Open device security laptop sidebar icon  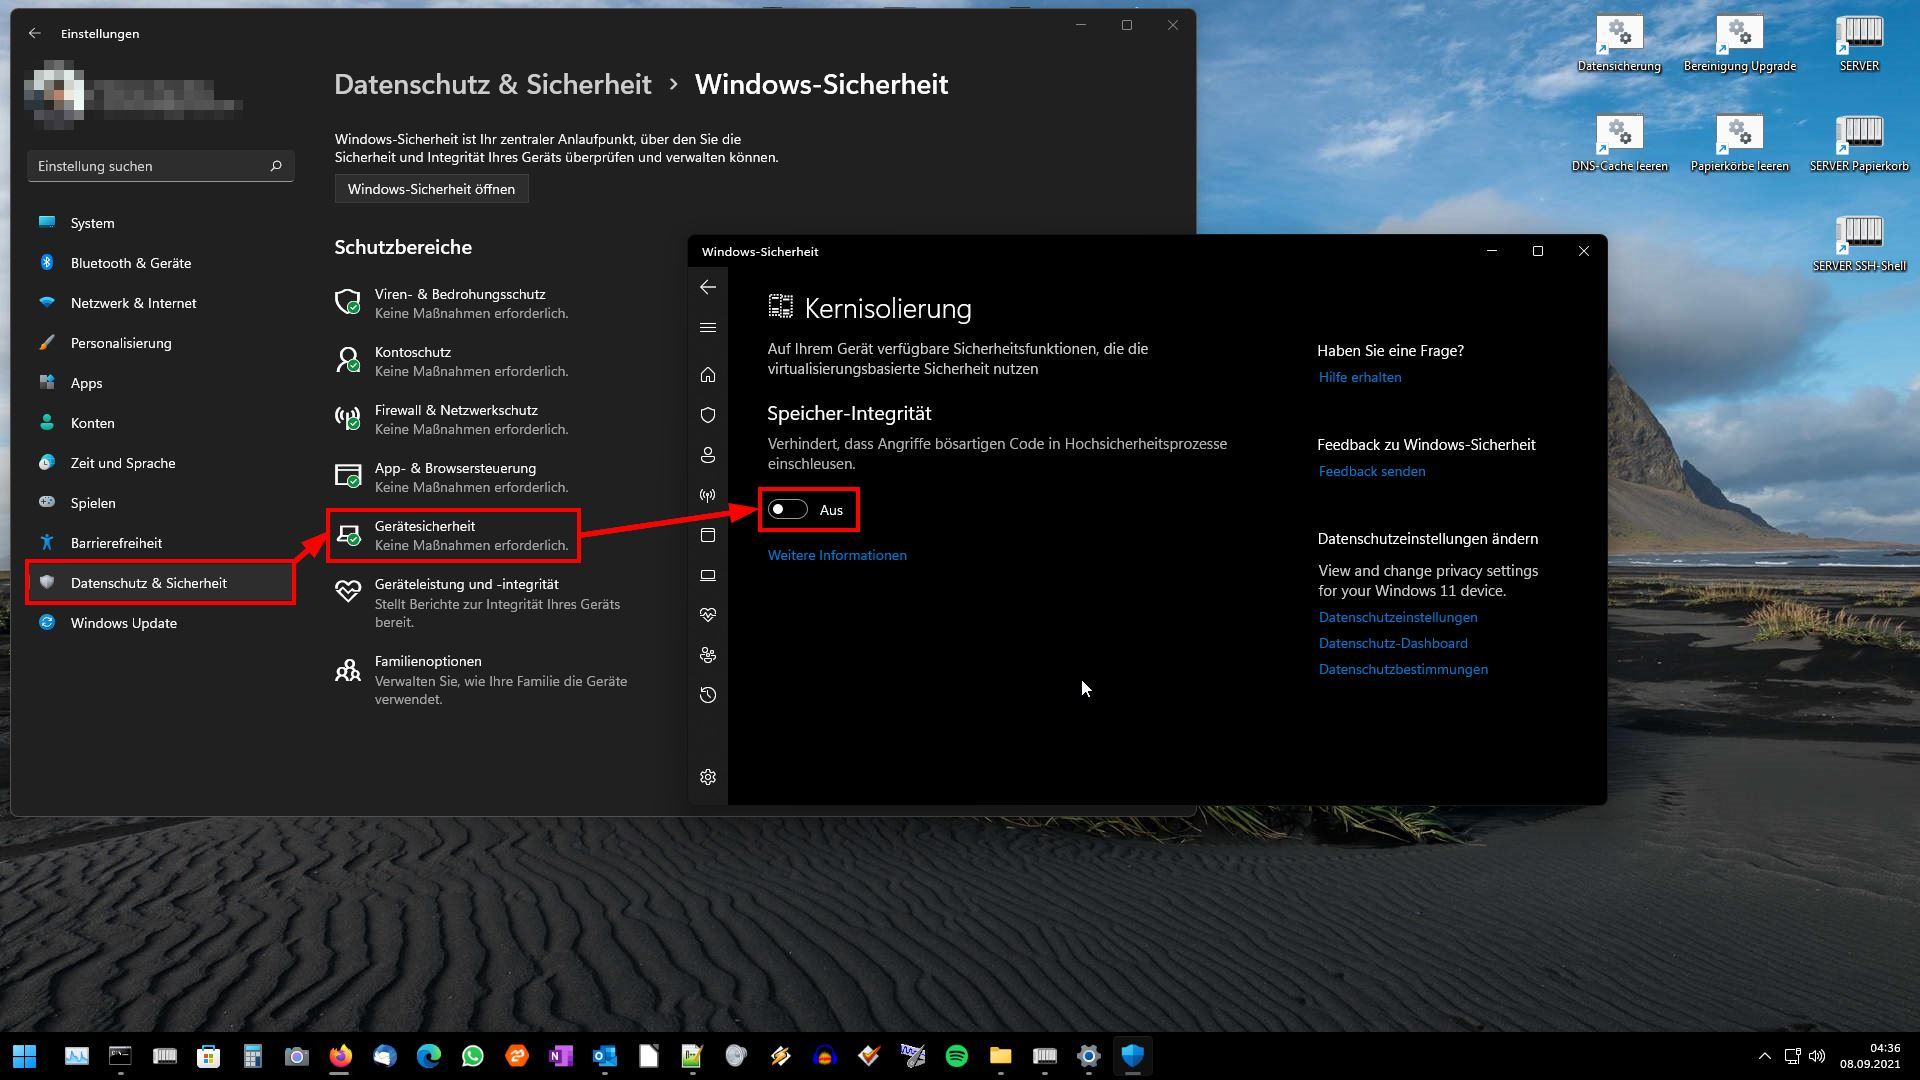click(708, 575)
